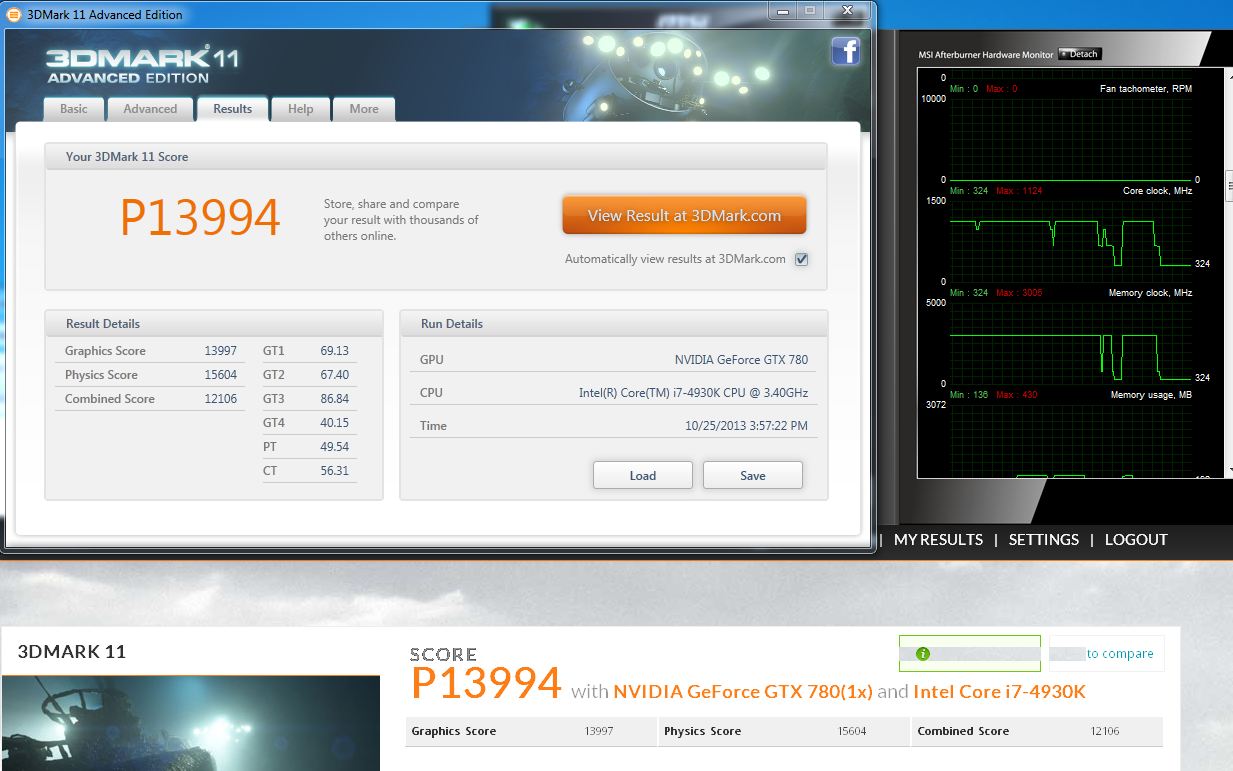Click the 3DMark 11 underwater thumbnail image
Image resolution: width=1233 pixels, height=771 pixels.
190,723
